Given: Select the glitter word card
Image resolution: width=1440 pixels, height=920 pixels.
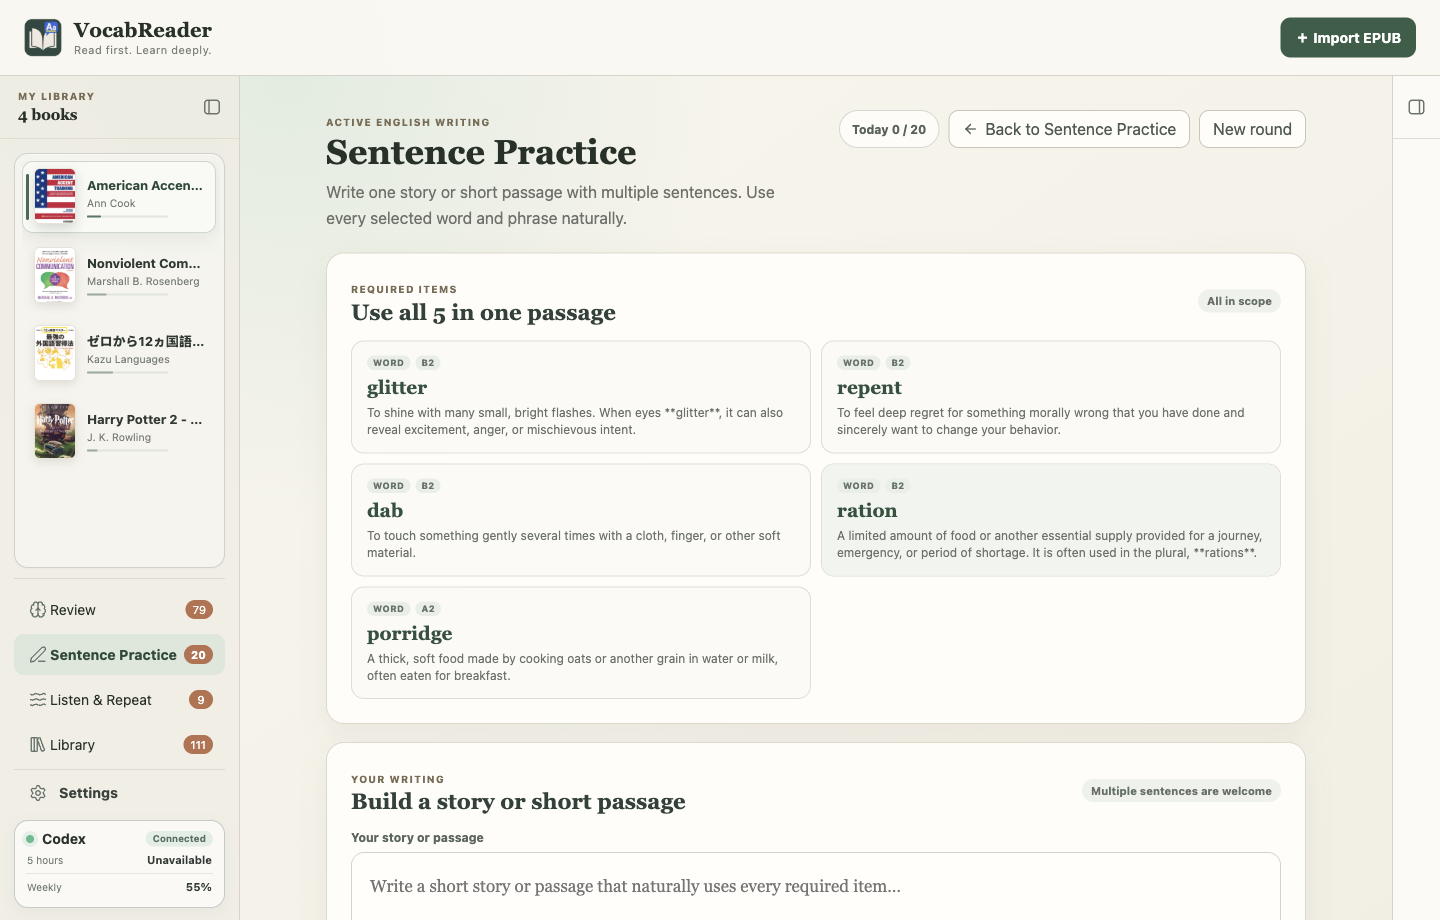Looking at the screenshot, I should tap(581, 397).
